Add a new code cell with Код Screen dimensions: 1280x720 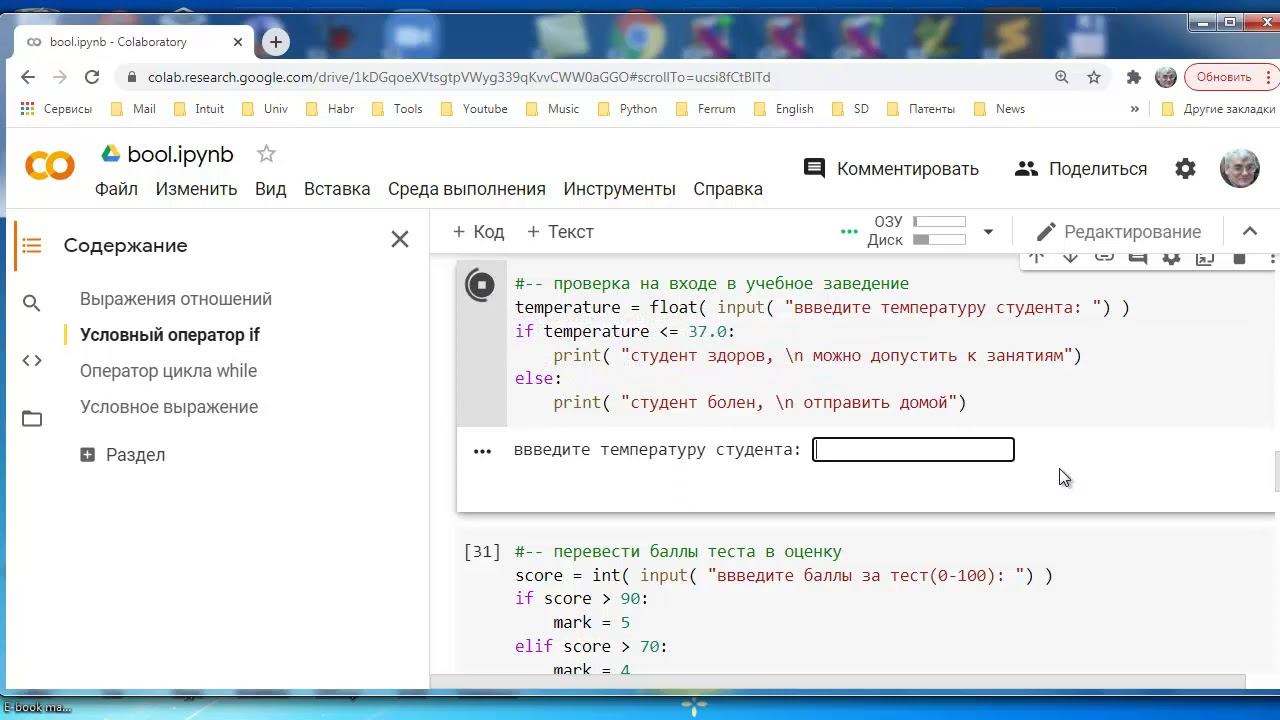coord(478,232)
